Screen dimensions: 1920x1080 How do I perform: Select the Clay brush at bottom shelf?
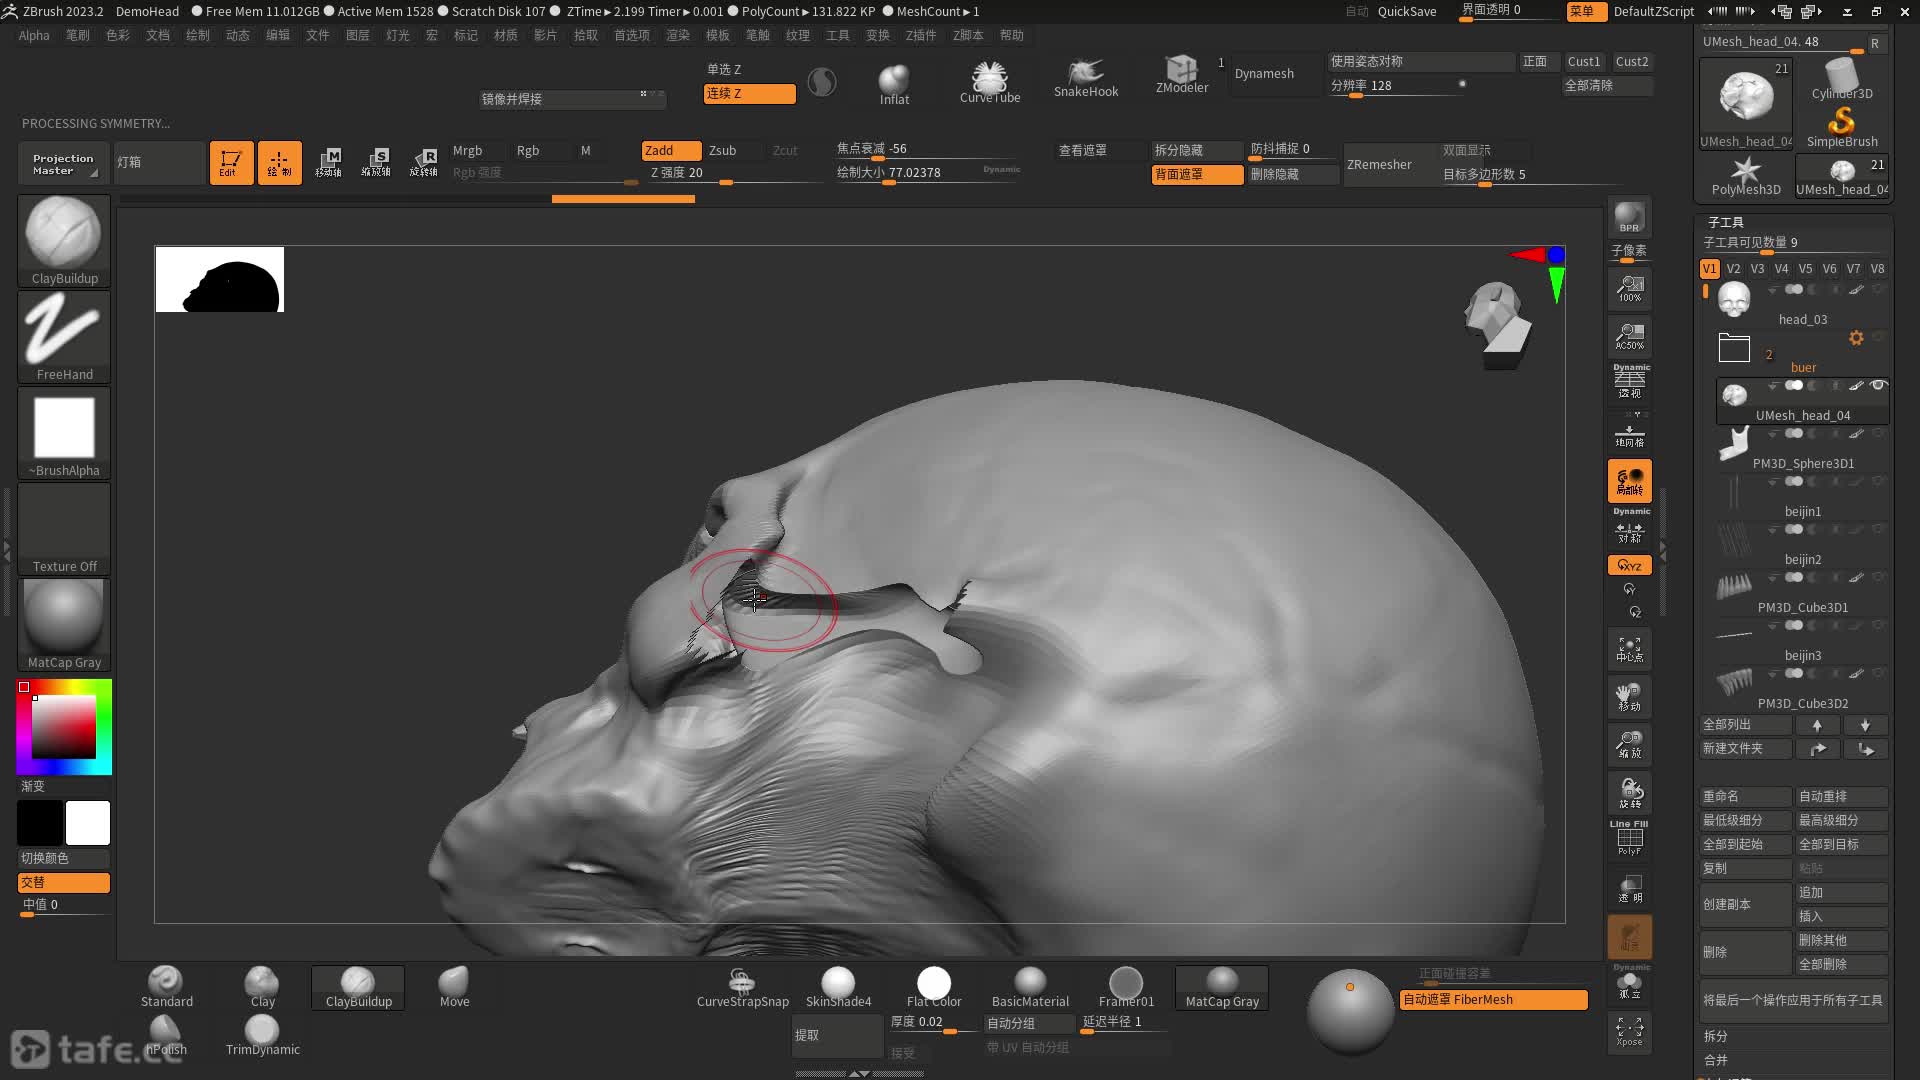262,987
